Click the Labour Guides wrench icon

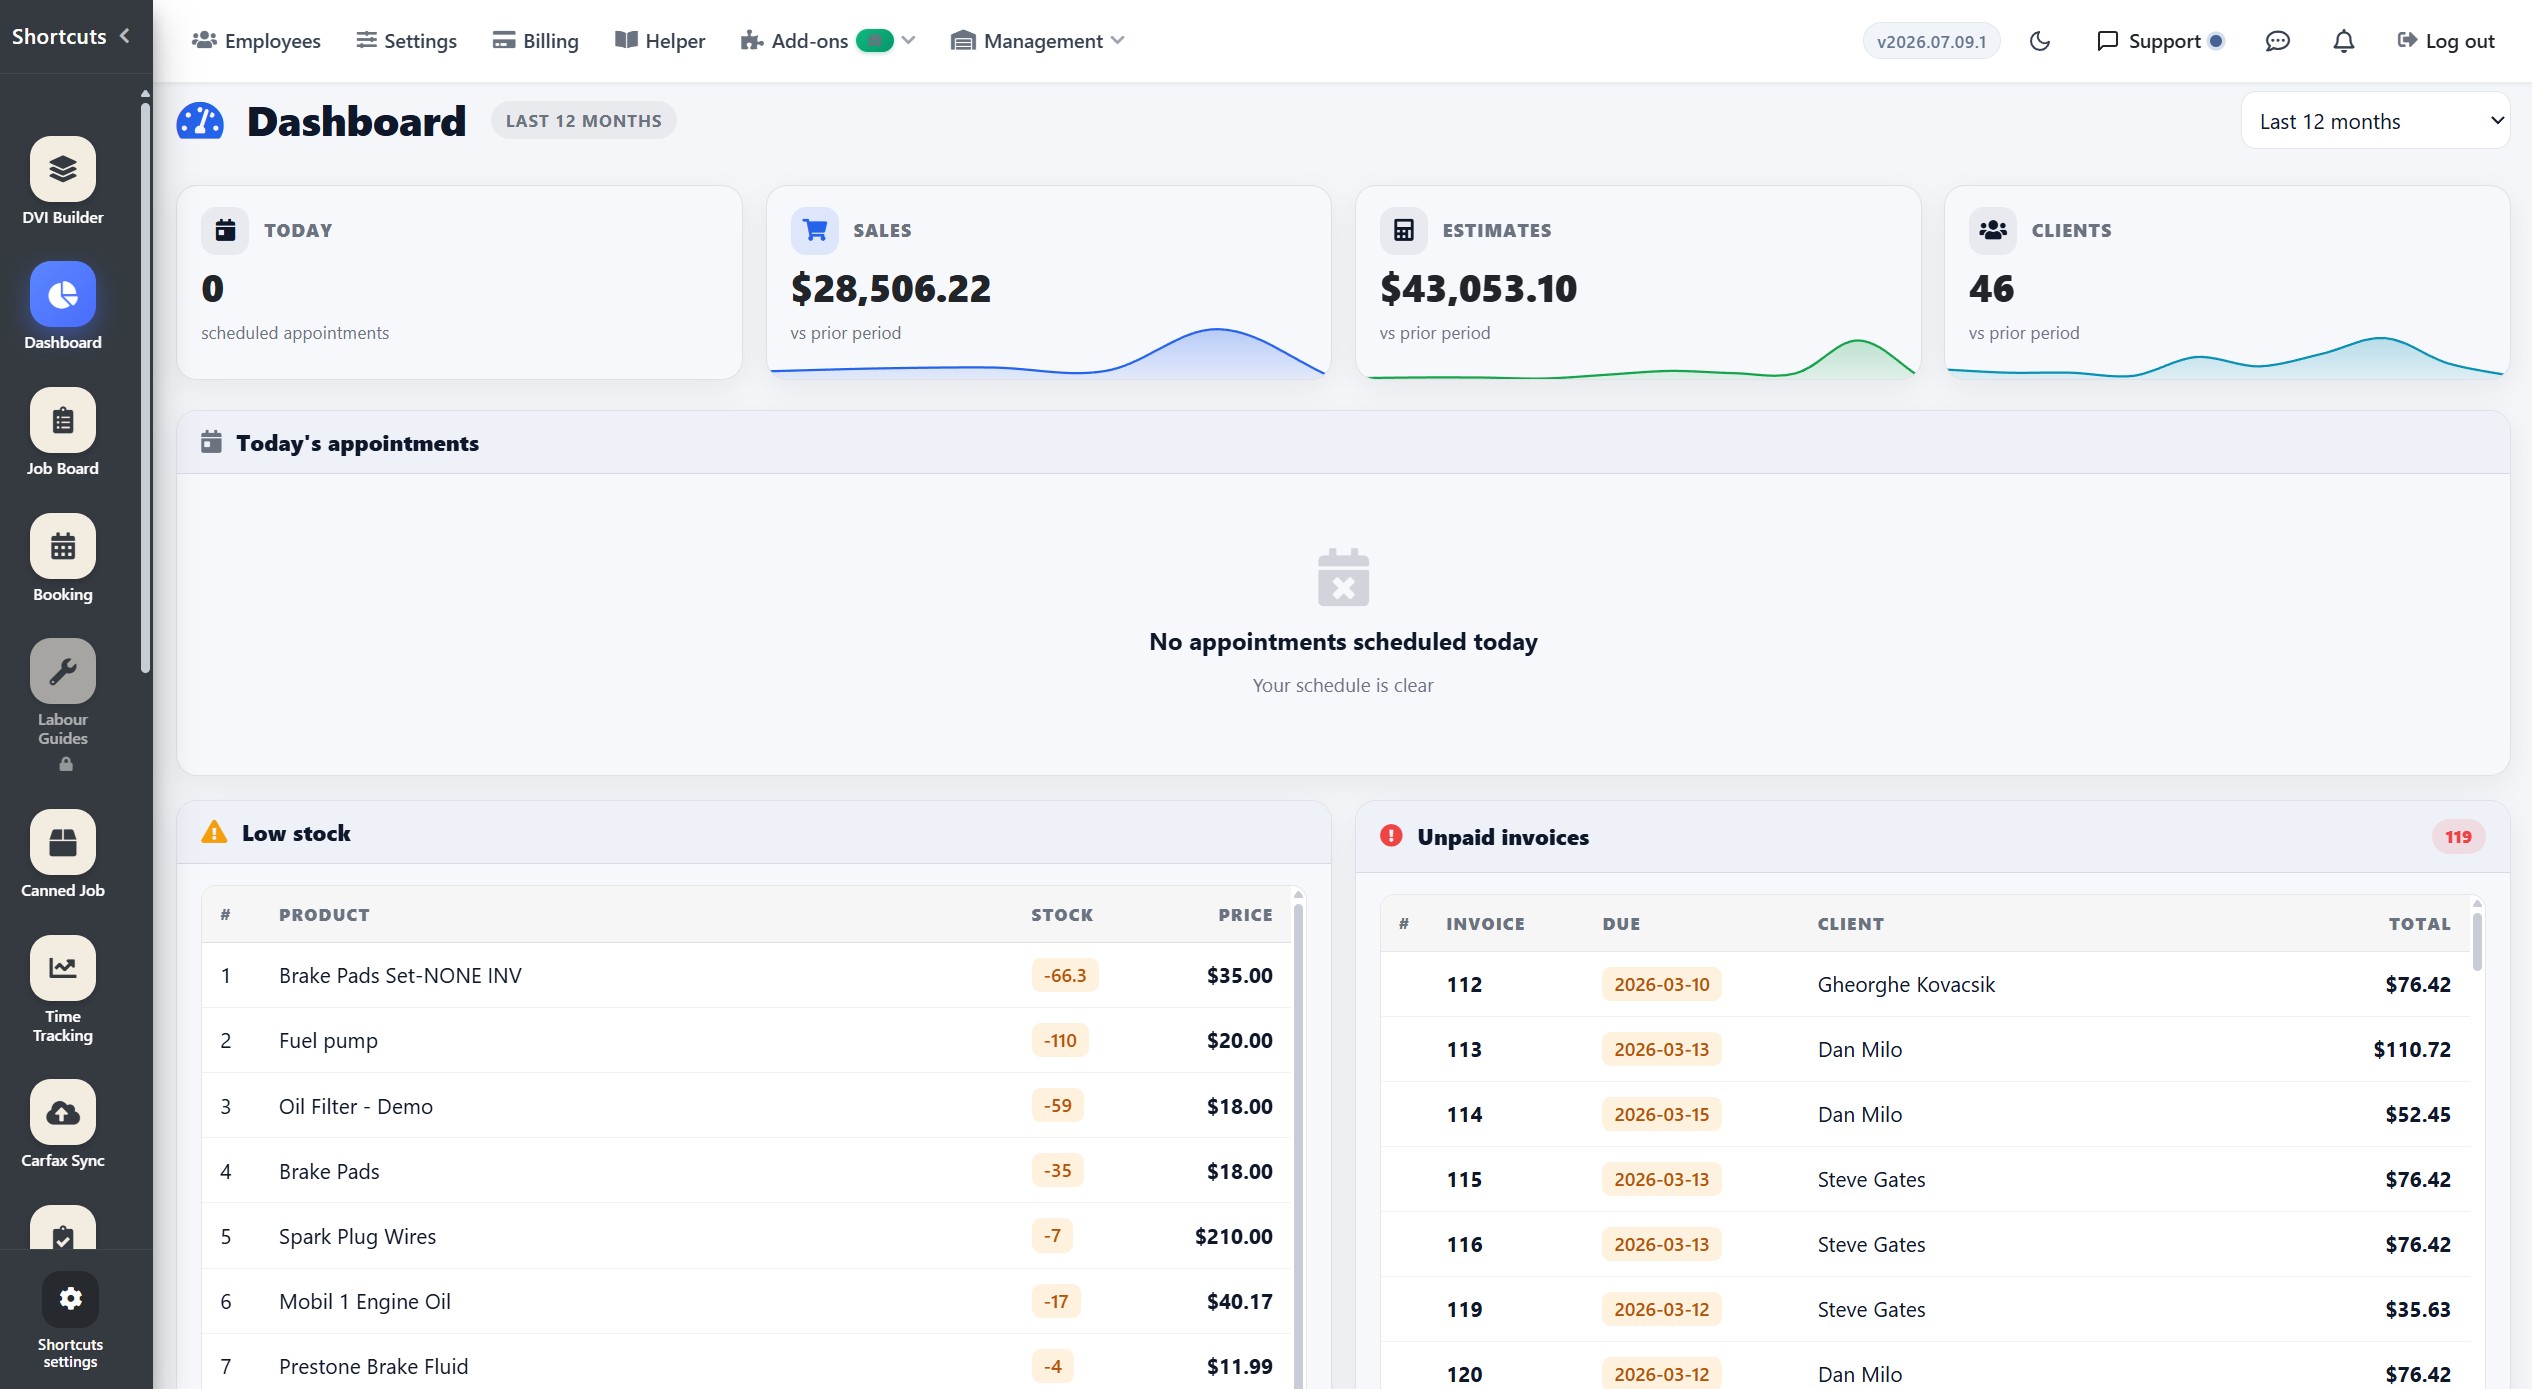[x=63, y=671]
